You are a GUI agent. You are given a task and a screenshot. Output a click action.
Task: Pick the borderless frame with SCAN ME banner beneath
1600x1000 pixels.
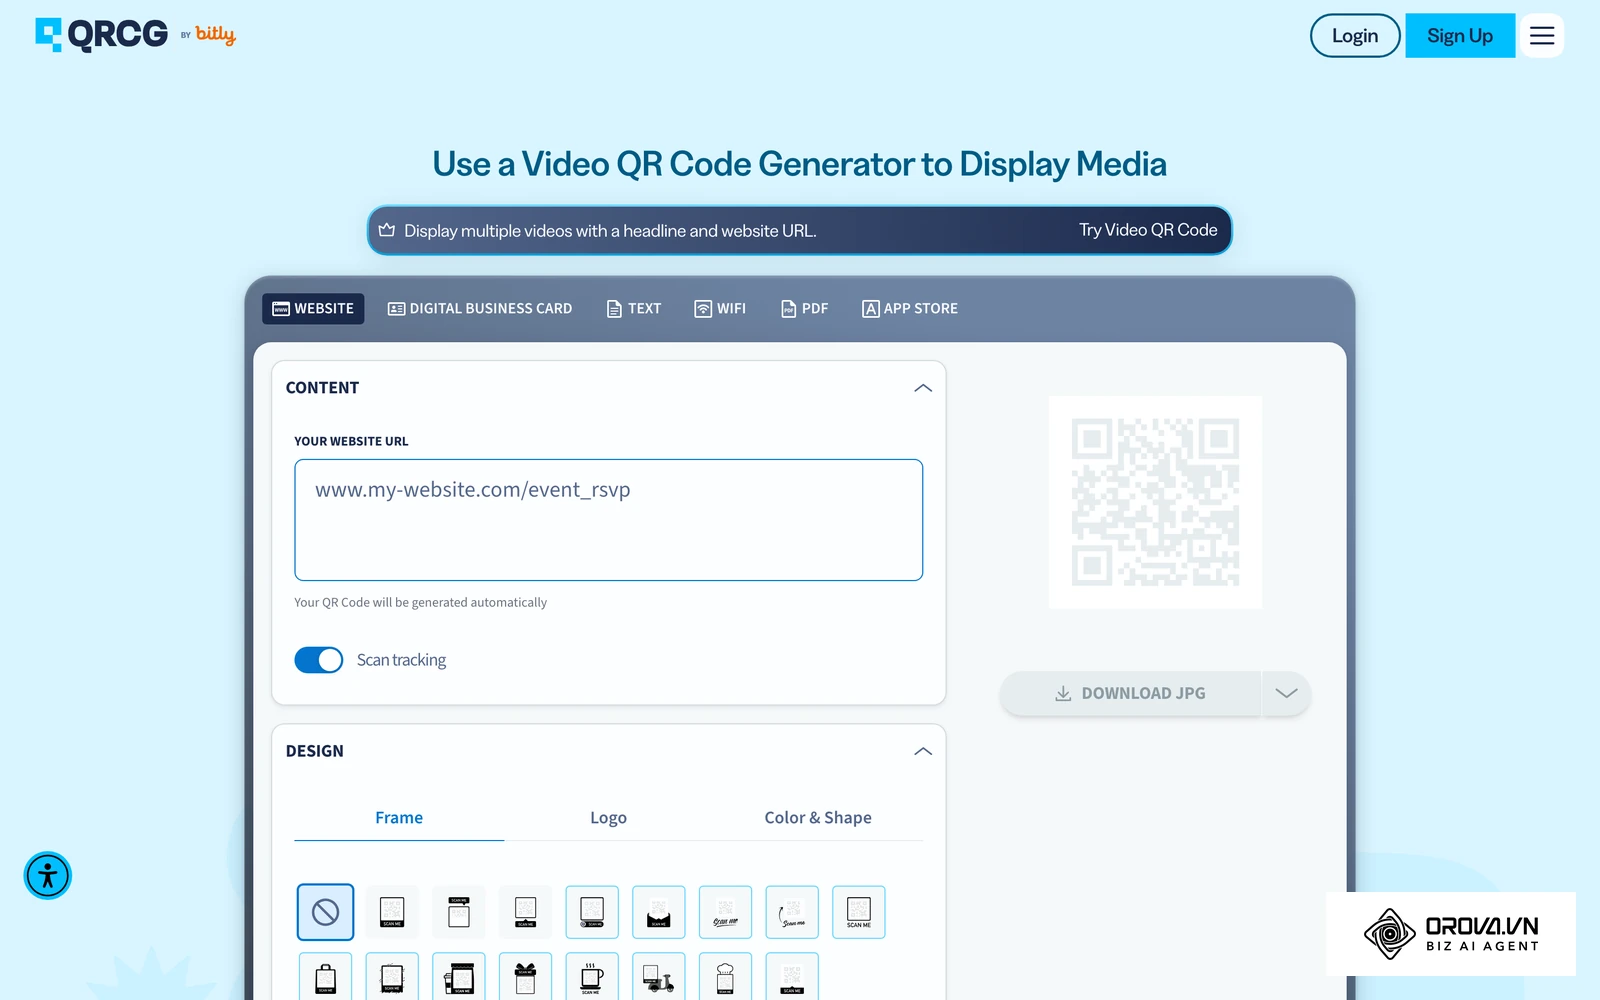[792, 977]
